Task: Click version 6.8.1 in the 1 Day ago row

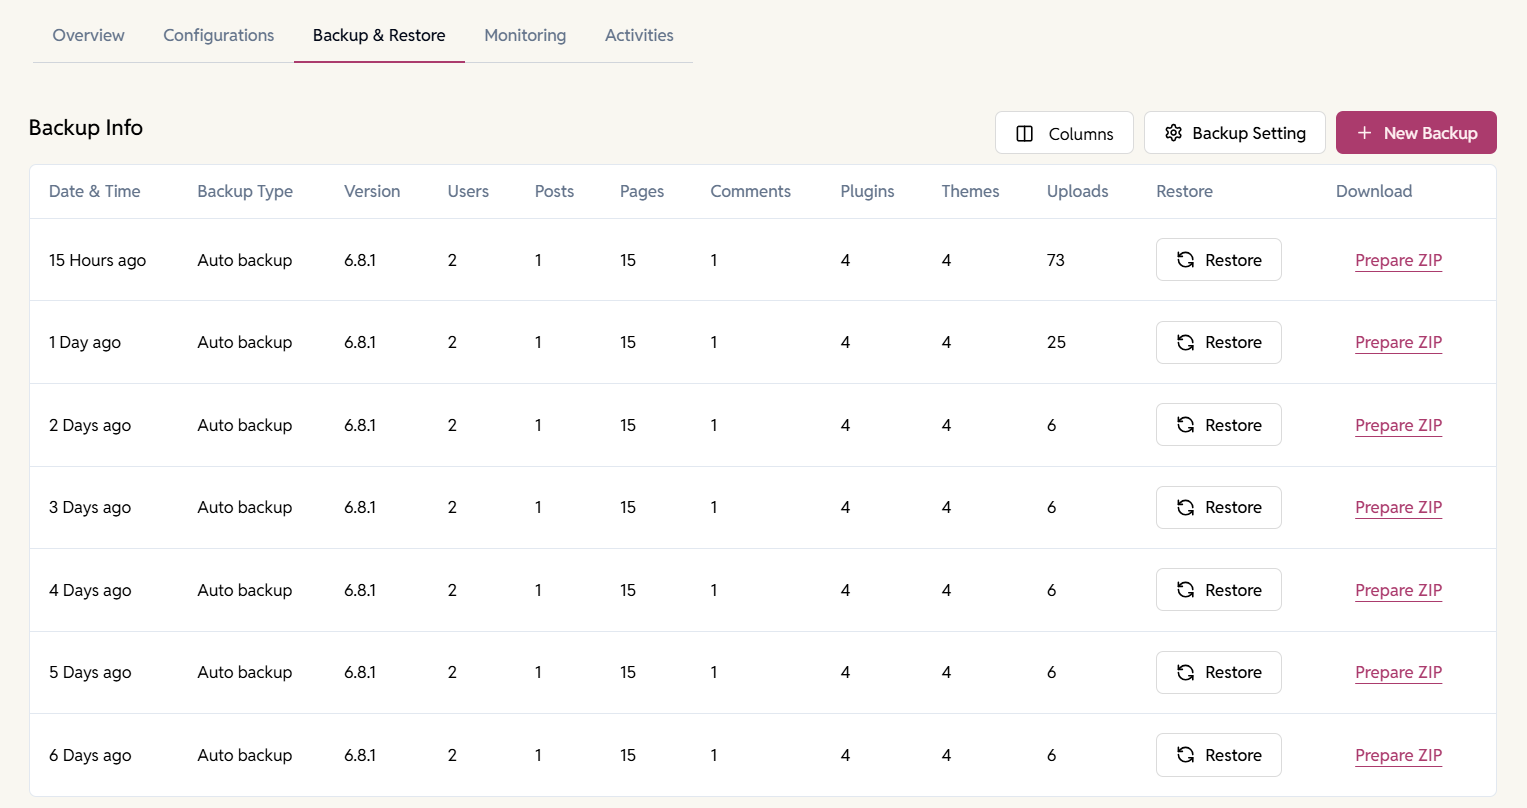Action: pos(360,342)
